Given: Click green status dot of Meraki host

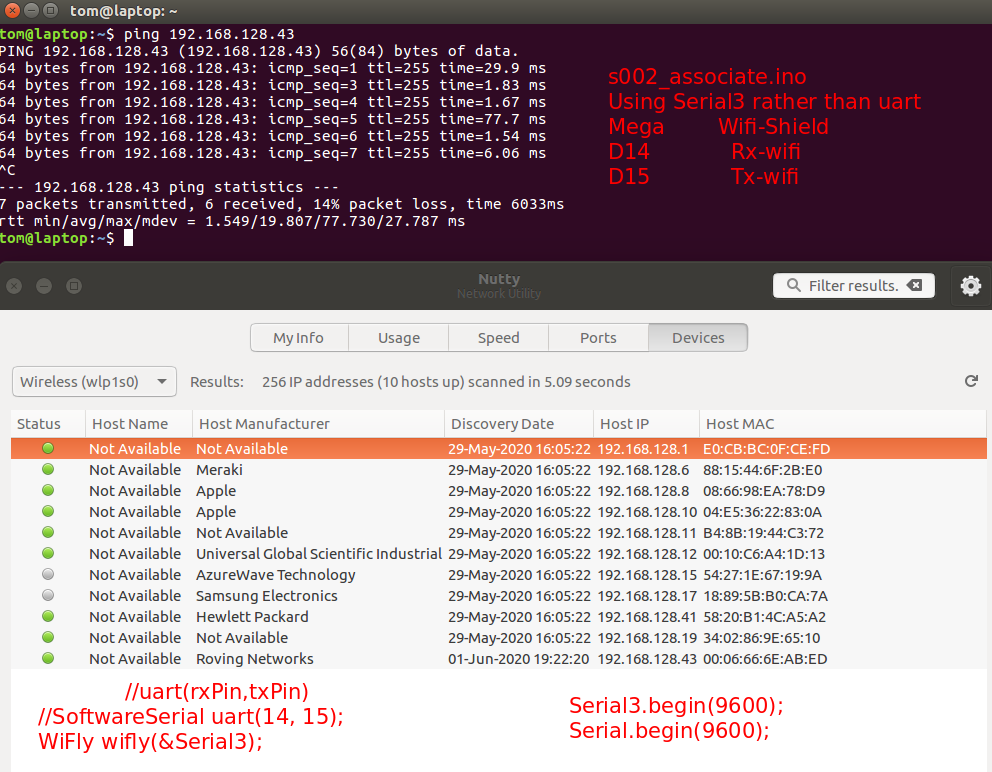Looking at the screenshot, I should point(48,470).
